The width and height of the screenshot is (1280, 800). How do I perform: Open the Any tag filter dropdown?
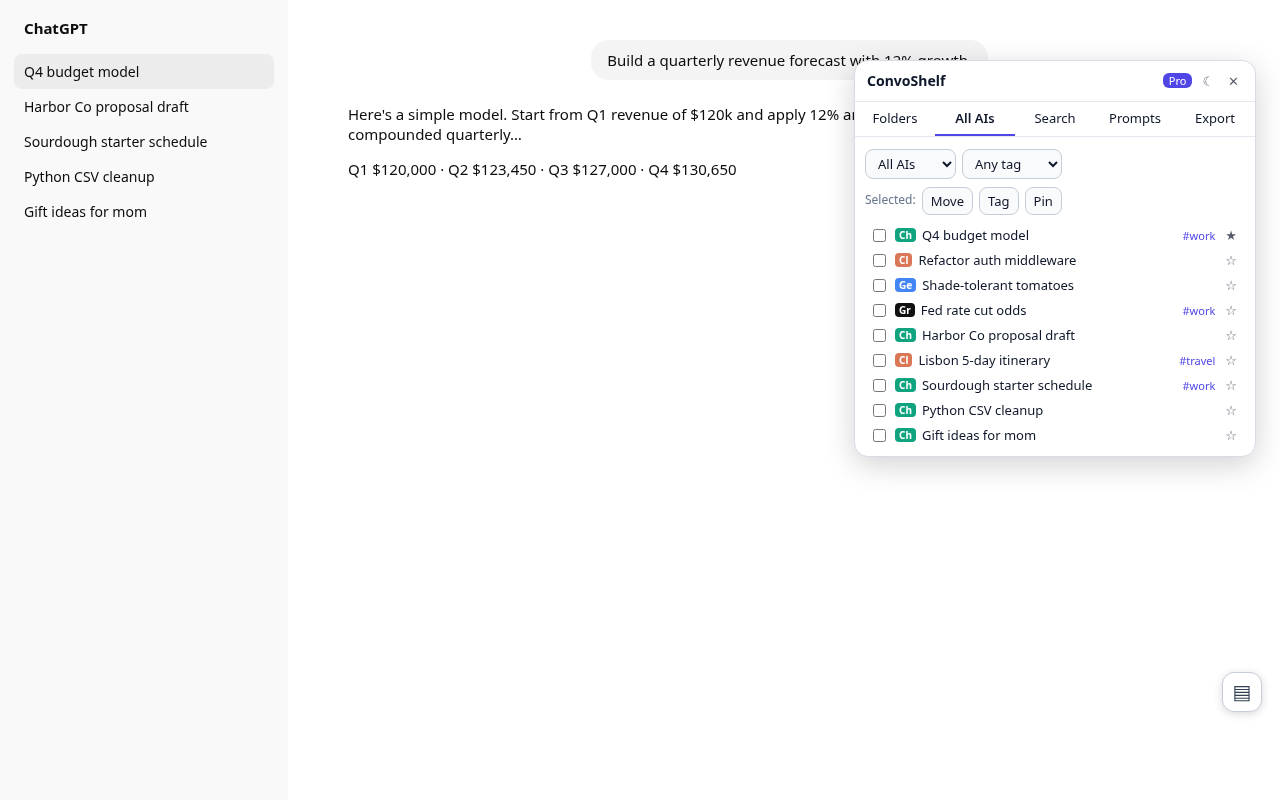pyautogui.click(x=1012, y=164)
